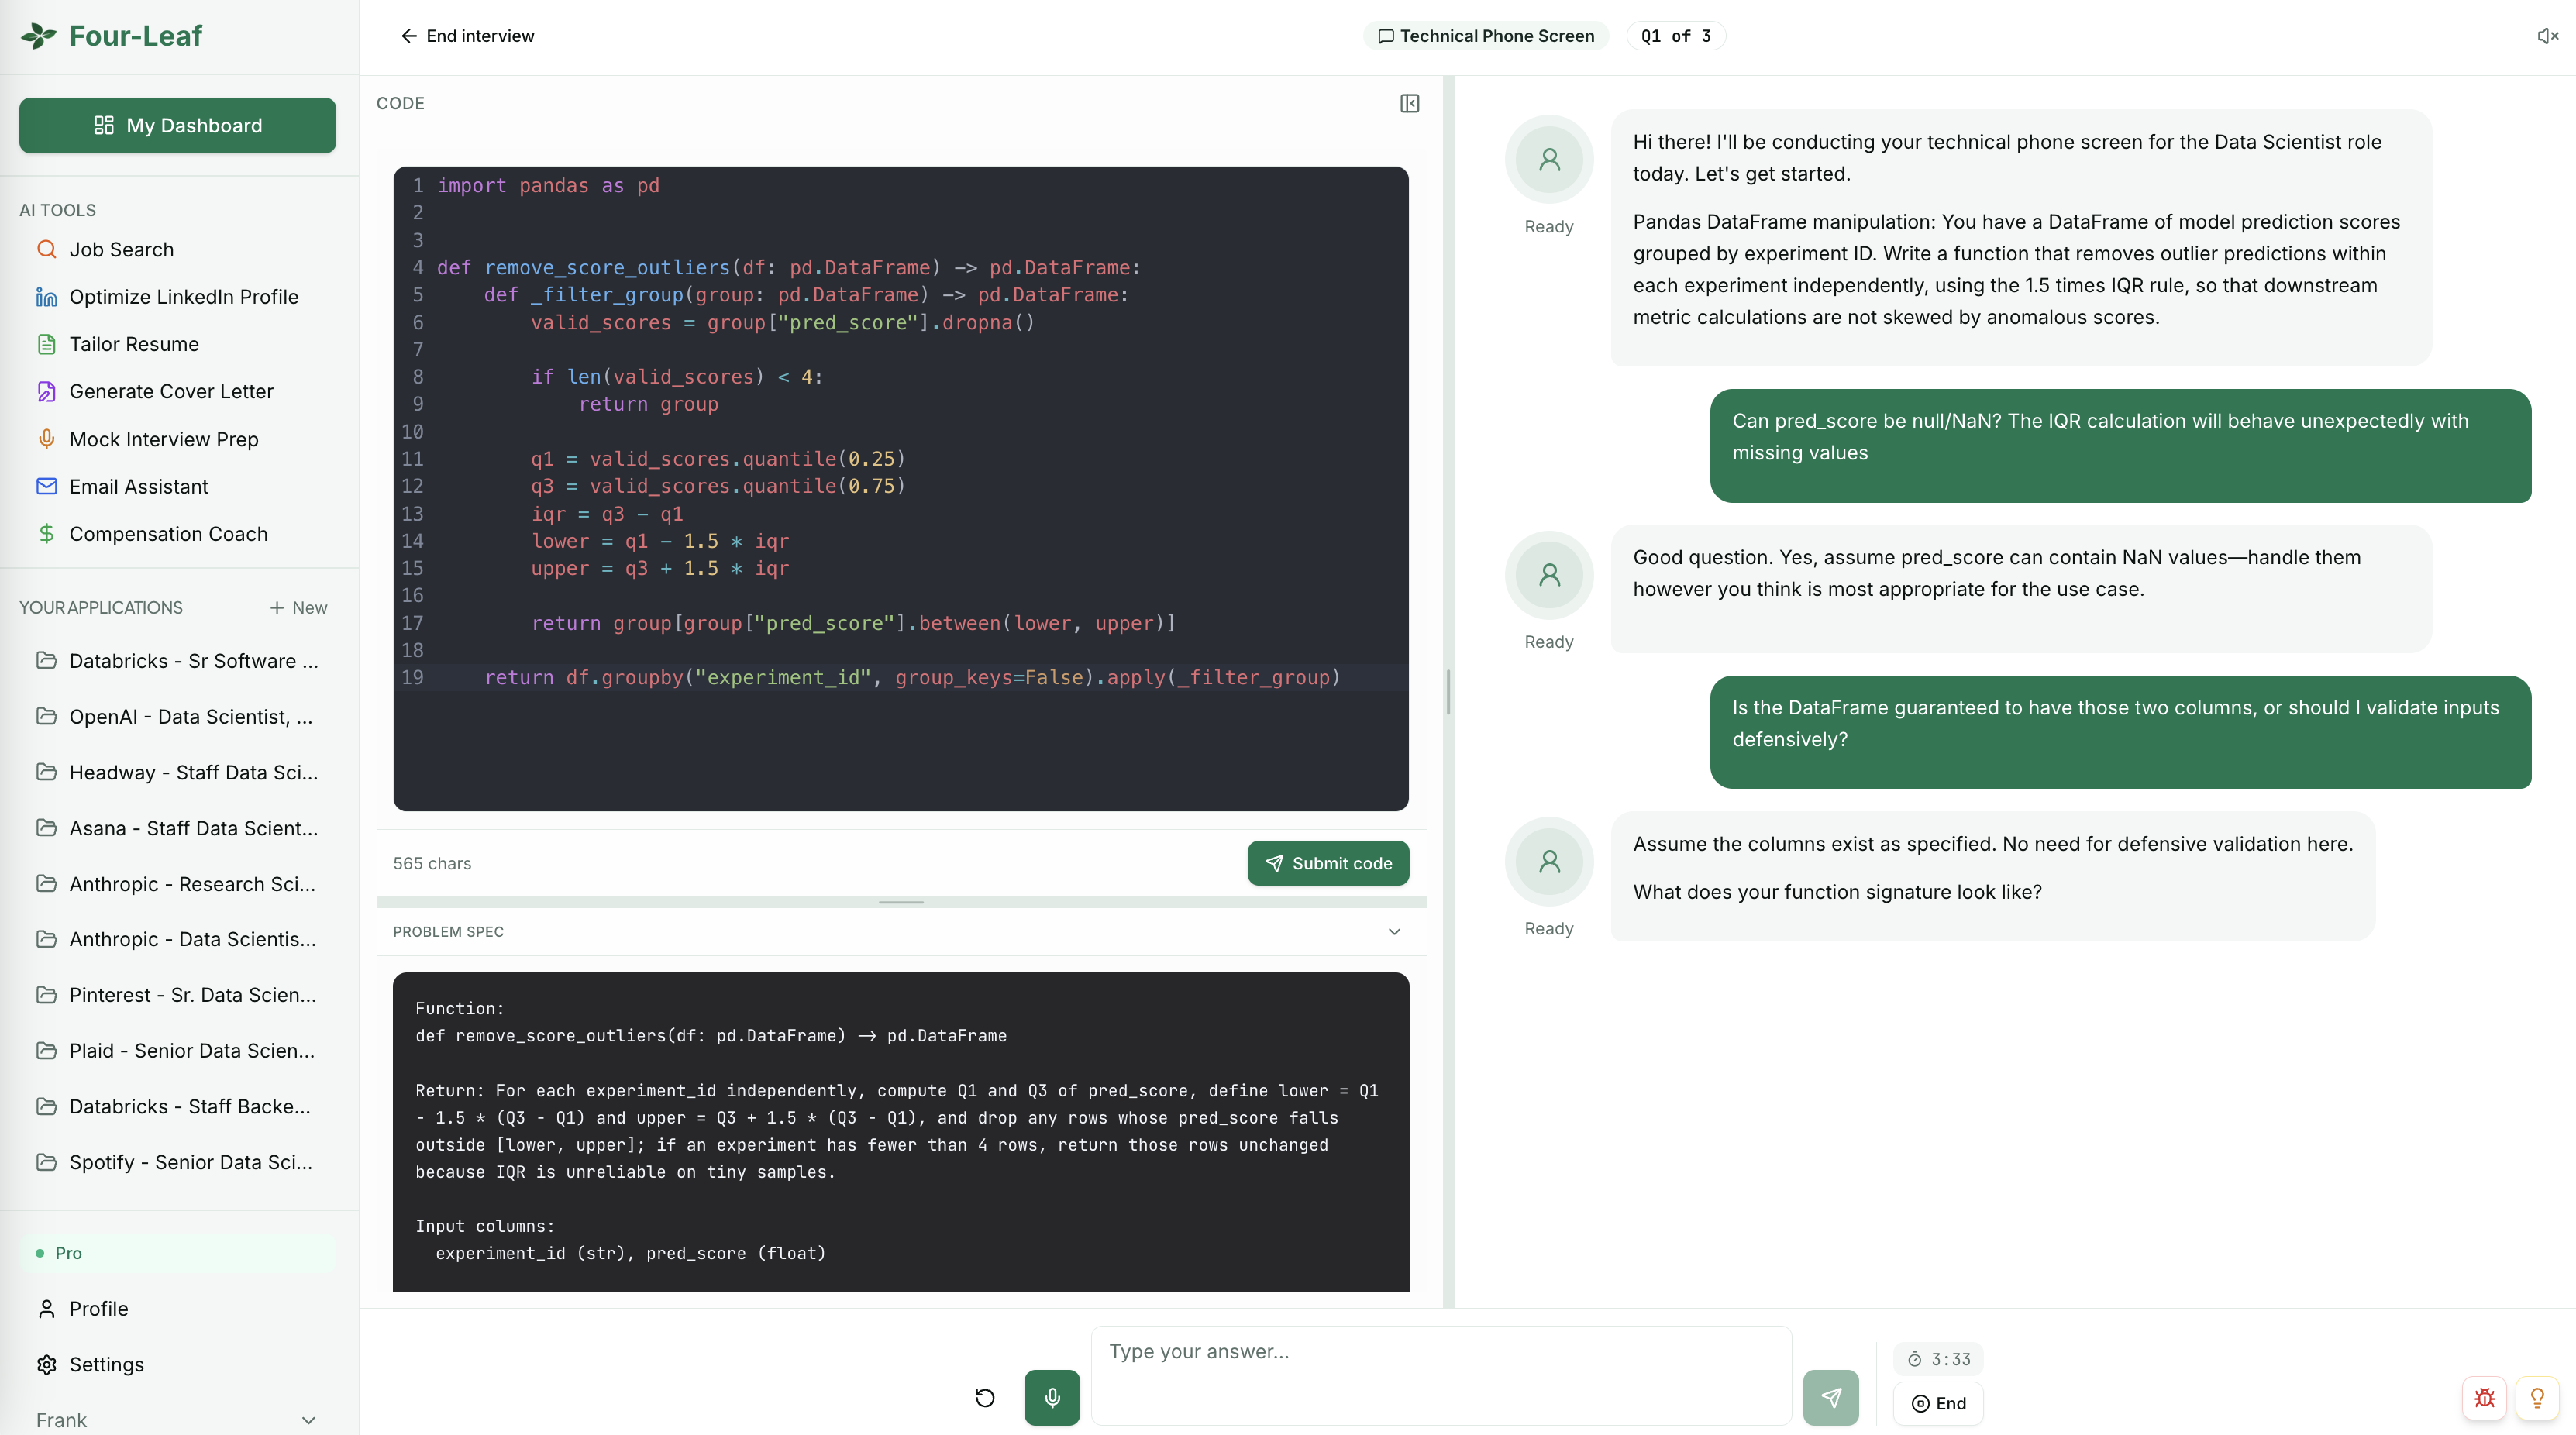
Task: Click into the Type your answer field
Action: pyautogui.click(x=1441, y=1375)
